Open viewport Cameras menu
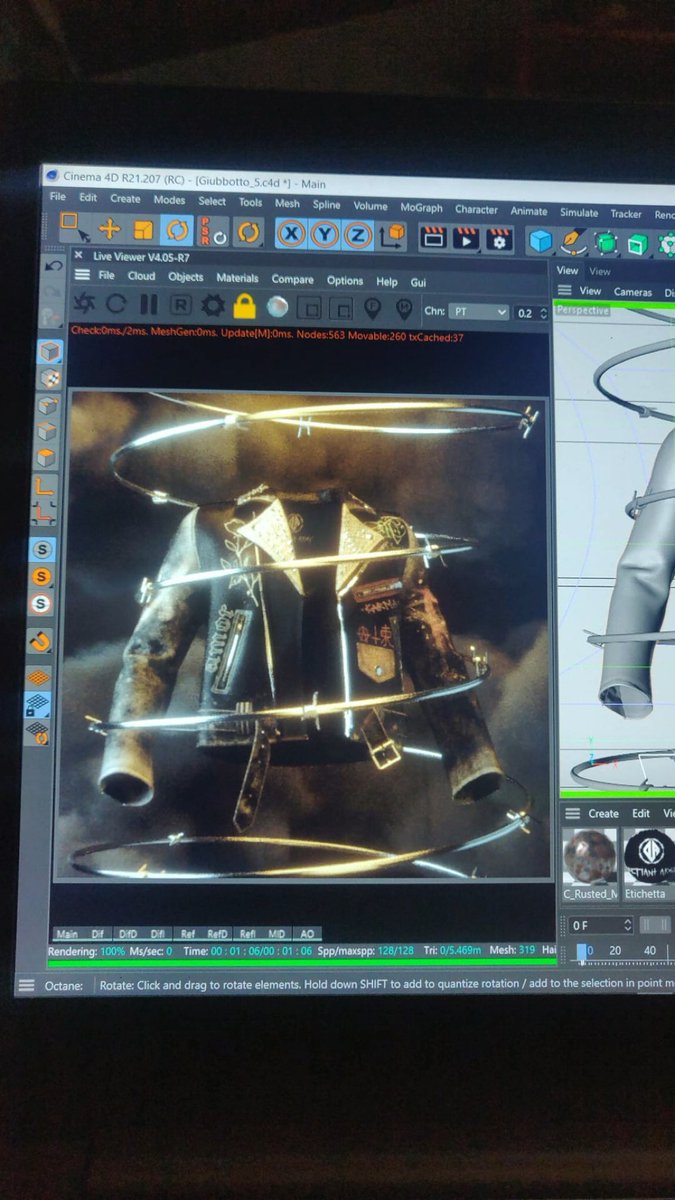Screen dimensions: 675x1200 (x=633, y=291)
